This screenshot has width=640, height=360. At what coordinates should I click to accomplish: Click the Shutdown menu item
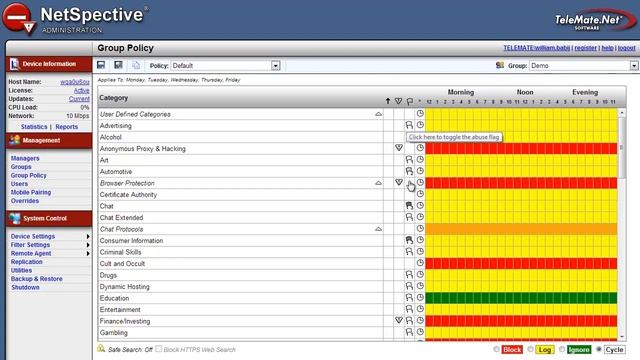25,287
